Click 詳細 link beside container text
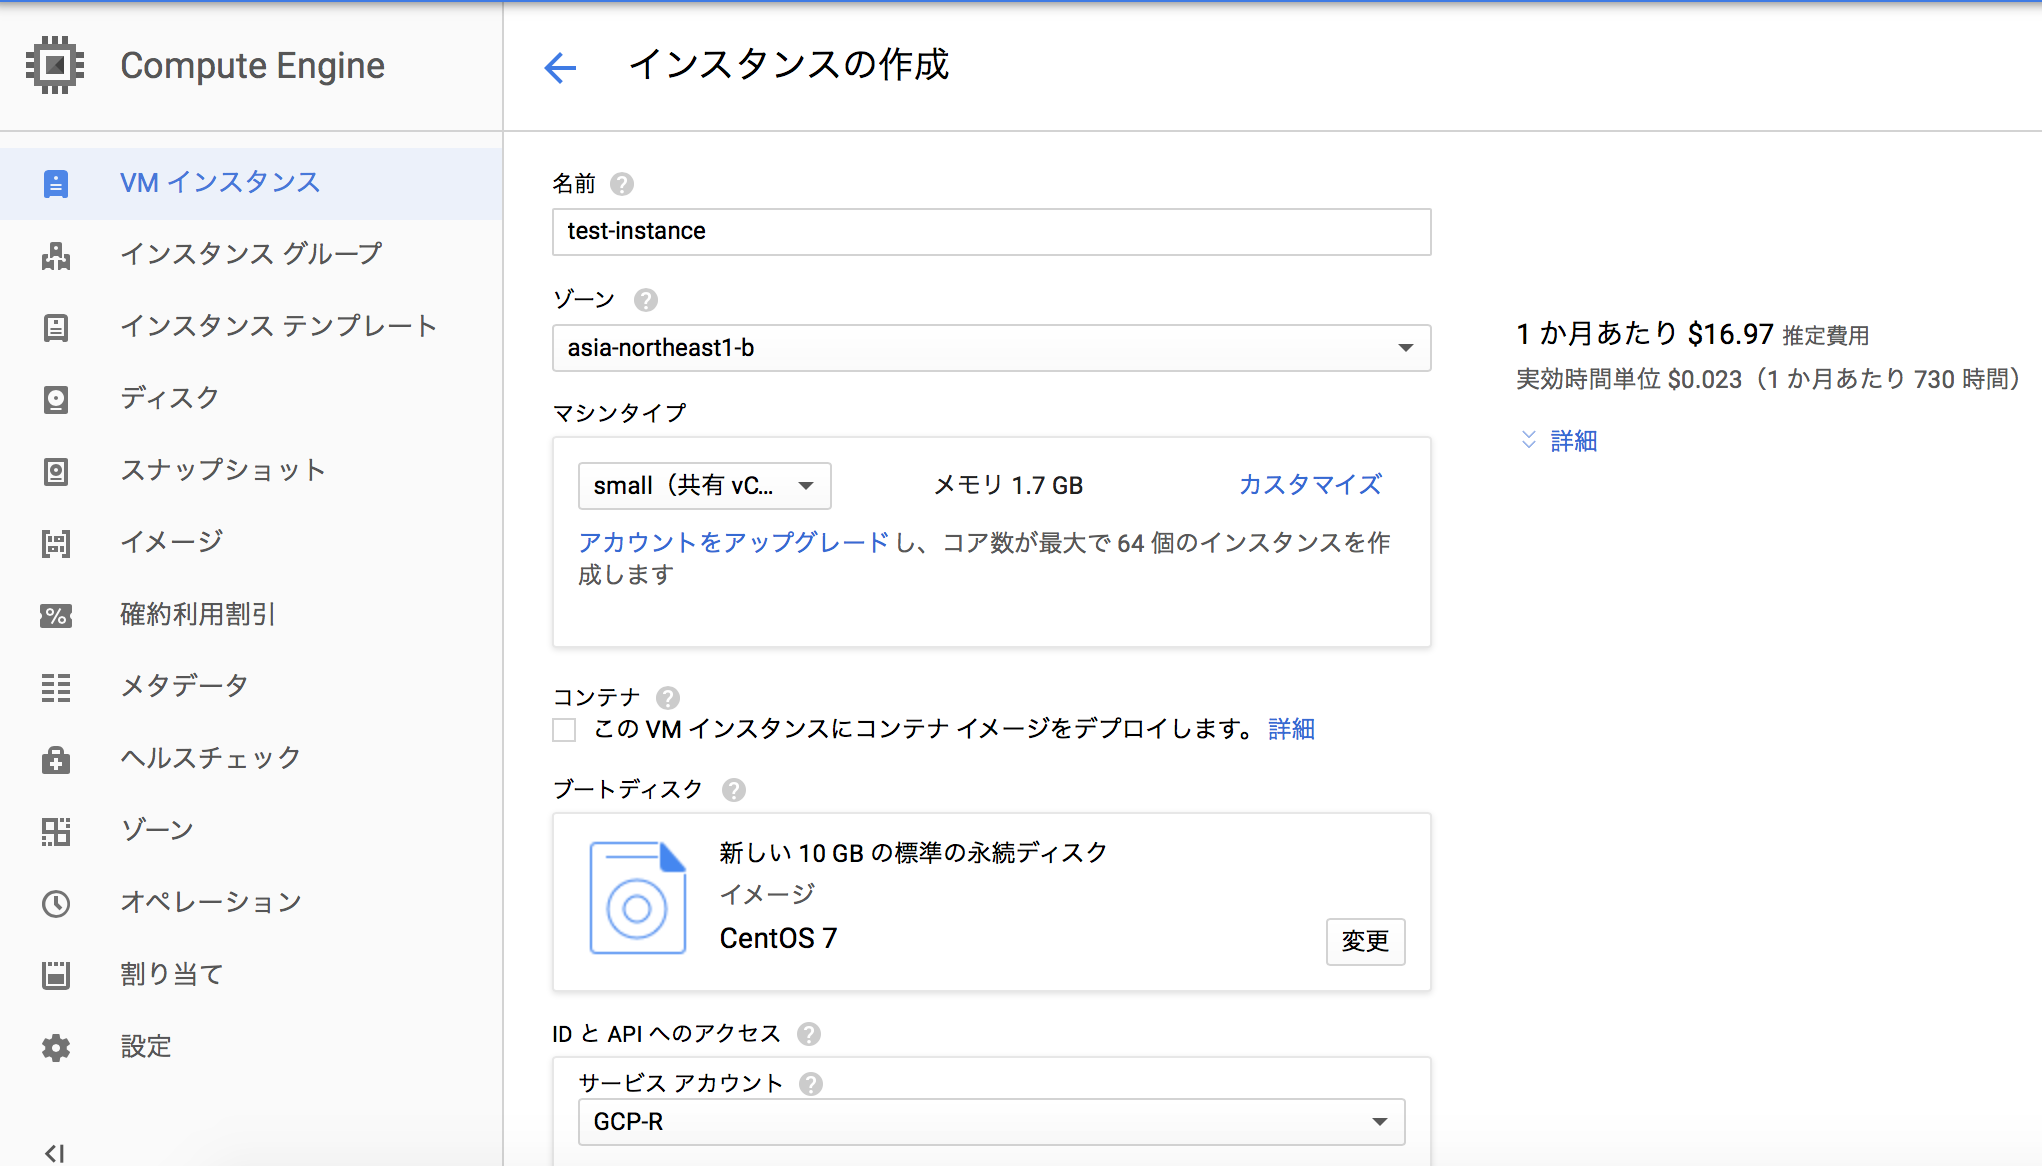Image resolution: width=2042 pixels, height=1166 pixels. coord(1291,729)
